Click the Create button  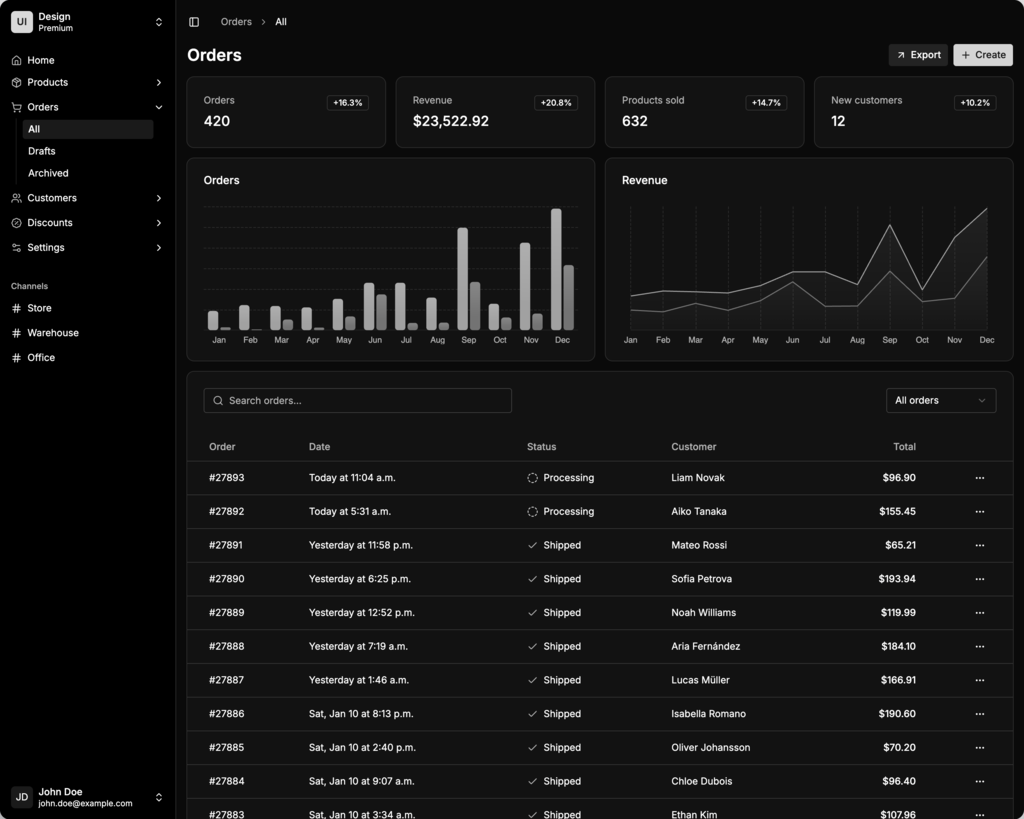click(982, 55)
